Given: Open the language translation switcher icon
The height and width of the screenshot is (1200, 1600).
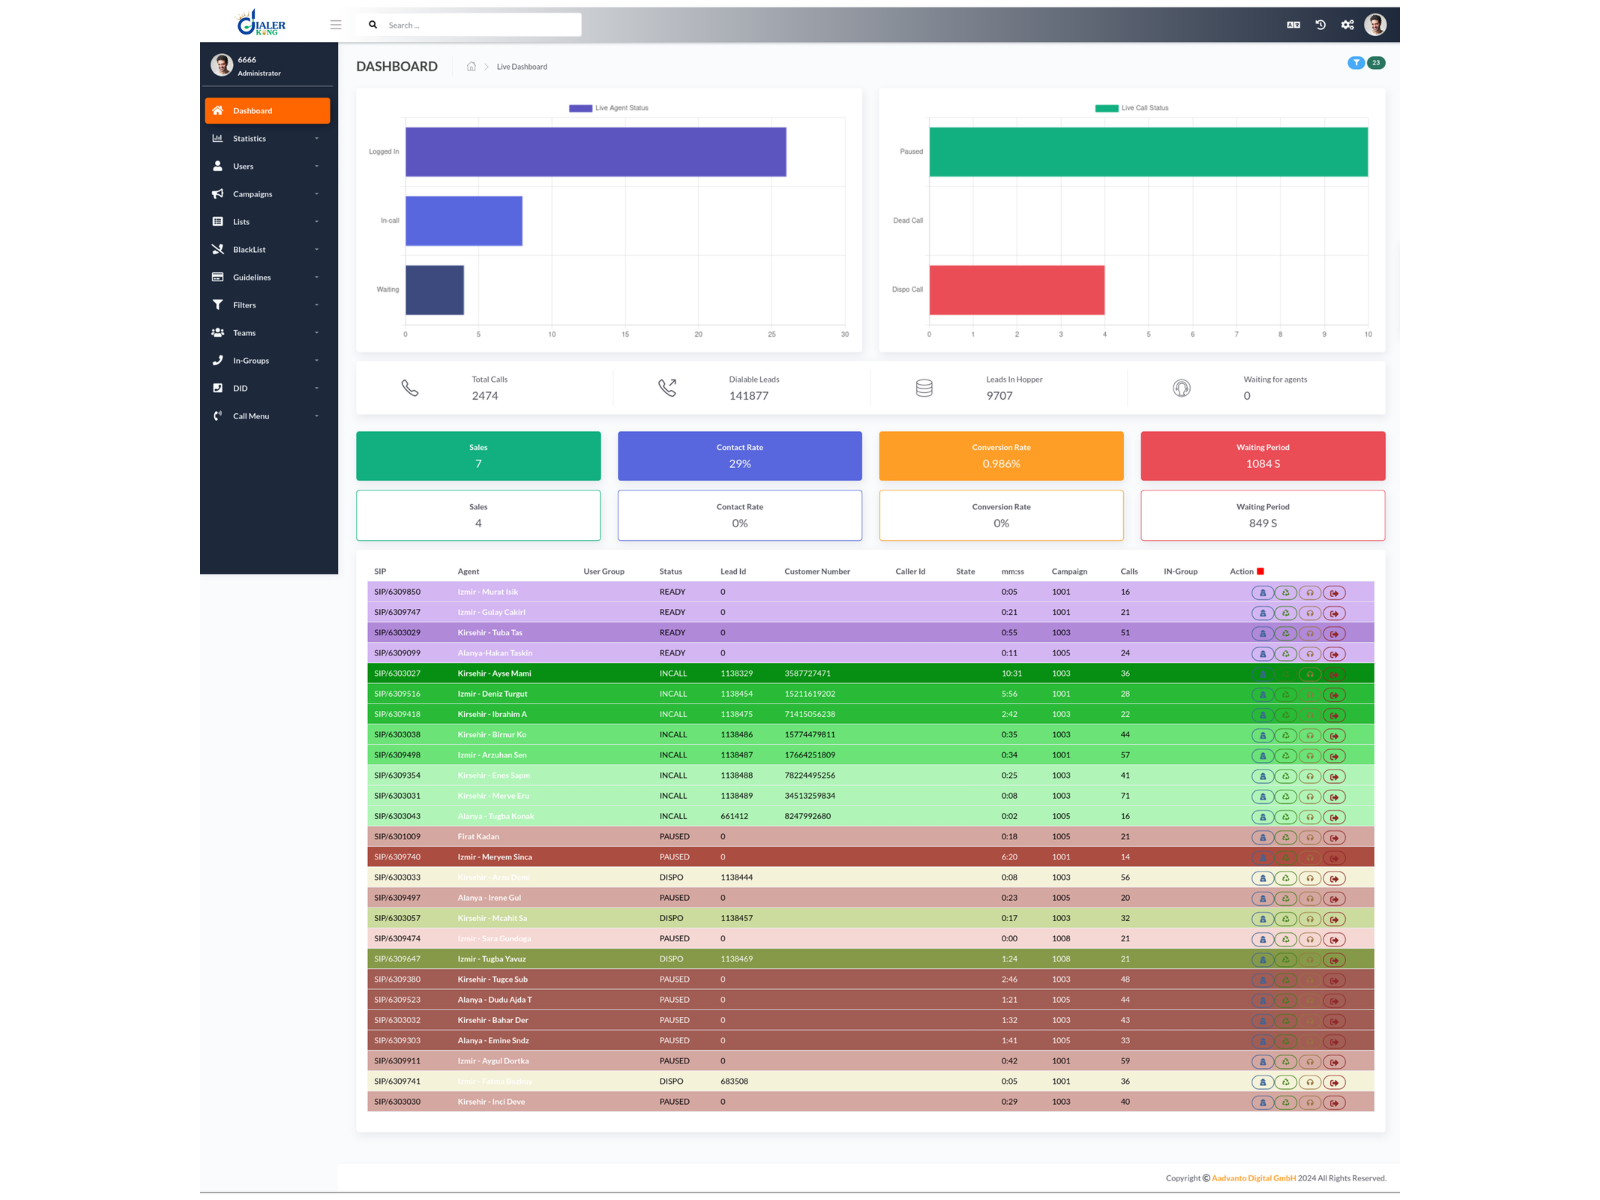Looking at the screenshot, I should 1291,24.
